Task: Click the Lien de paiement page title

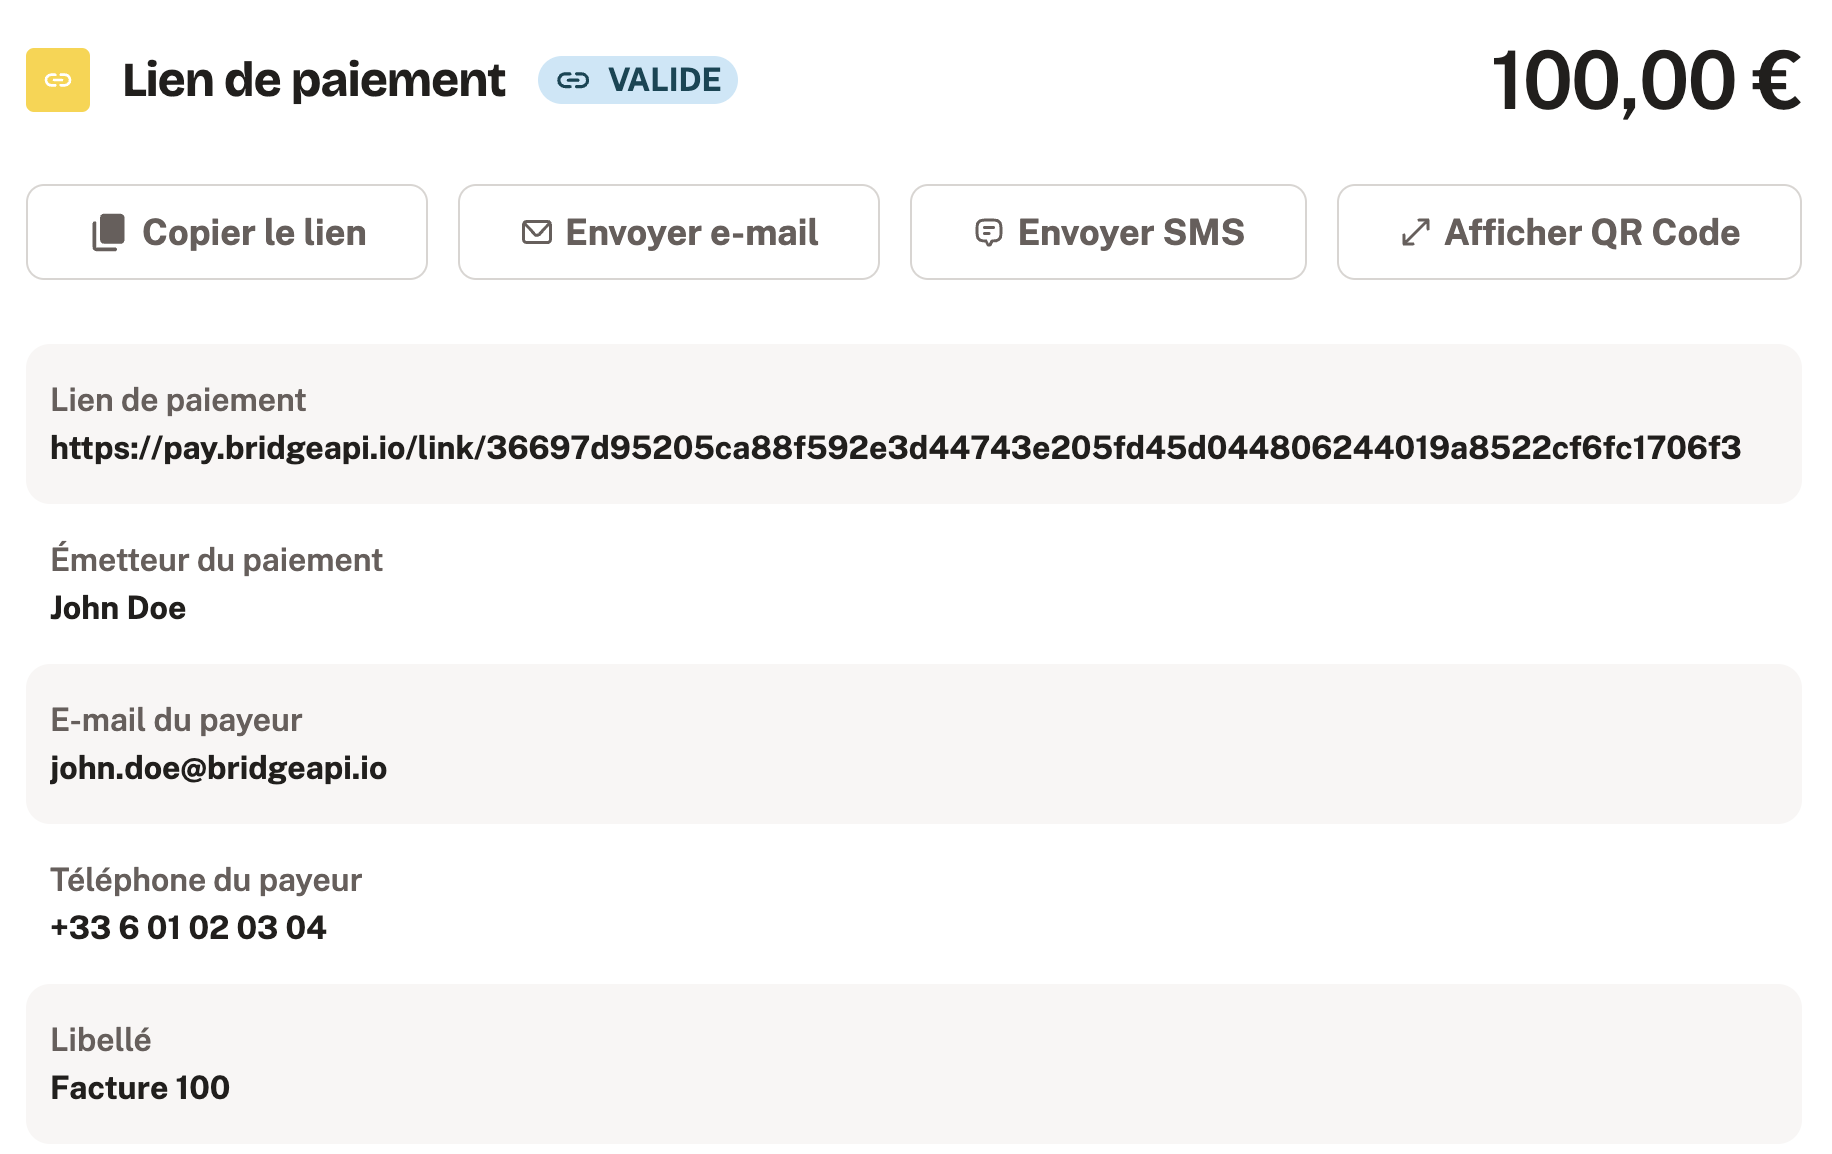Action: [x=314, y=80]
